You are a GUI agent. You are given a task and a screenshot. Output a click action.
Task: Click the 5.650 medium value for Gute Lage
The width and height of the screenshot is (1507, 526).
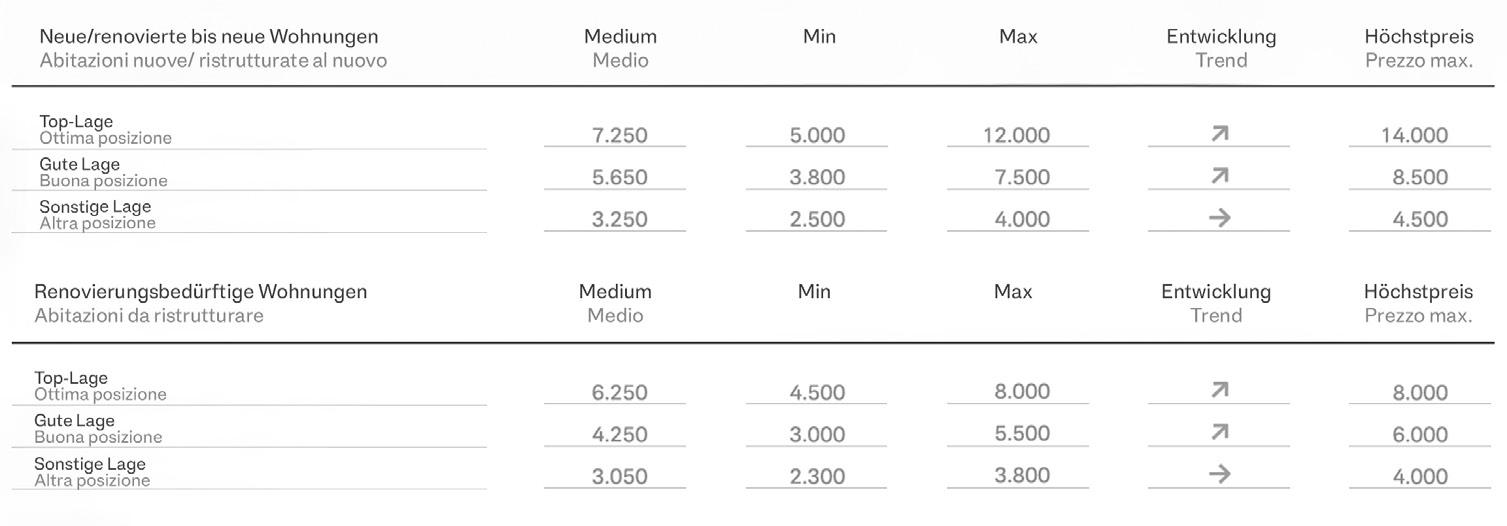pyautogui.click(x=620, y=177)
